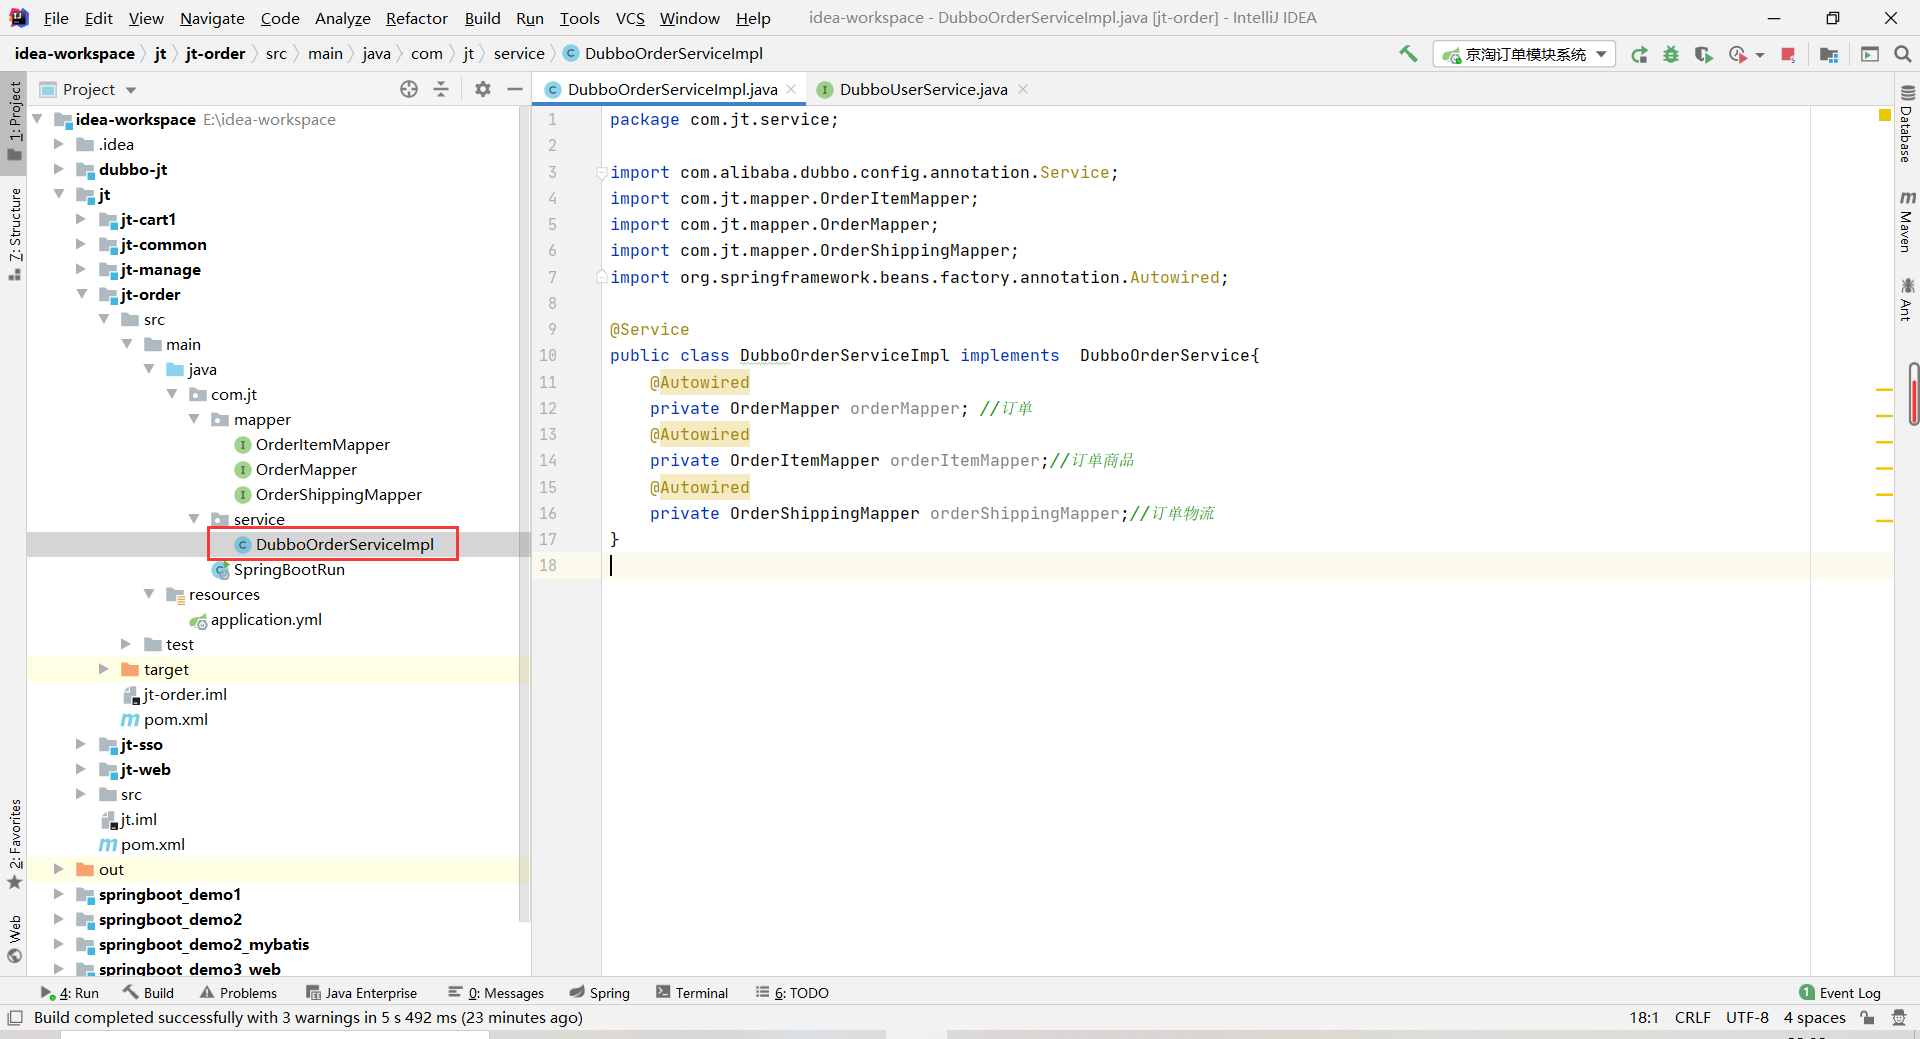The image size is (1920, 1039).
Task: Click the UTF-8 encoding status widget
Action: click(x=1747, y=1018)
